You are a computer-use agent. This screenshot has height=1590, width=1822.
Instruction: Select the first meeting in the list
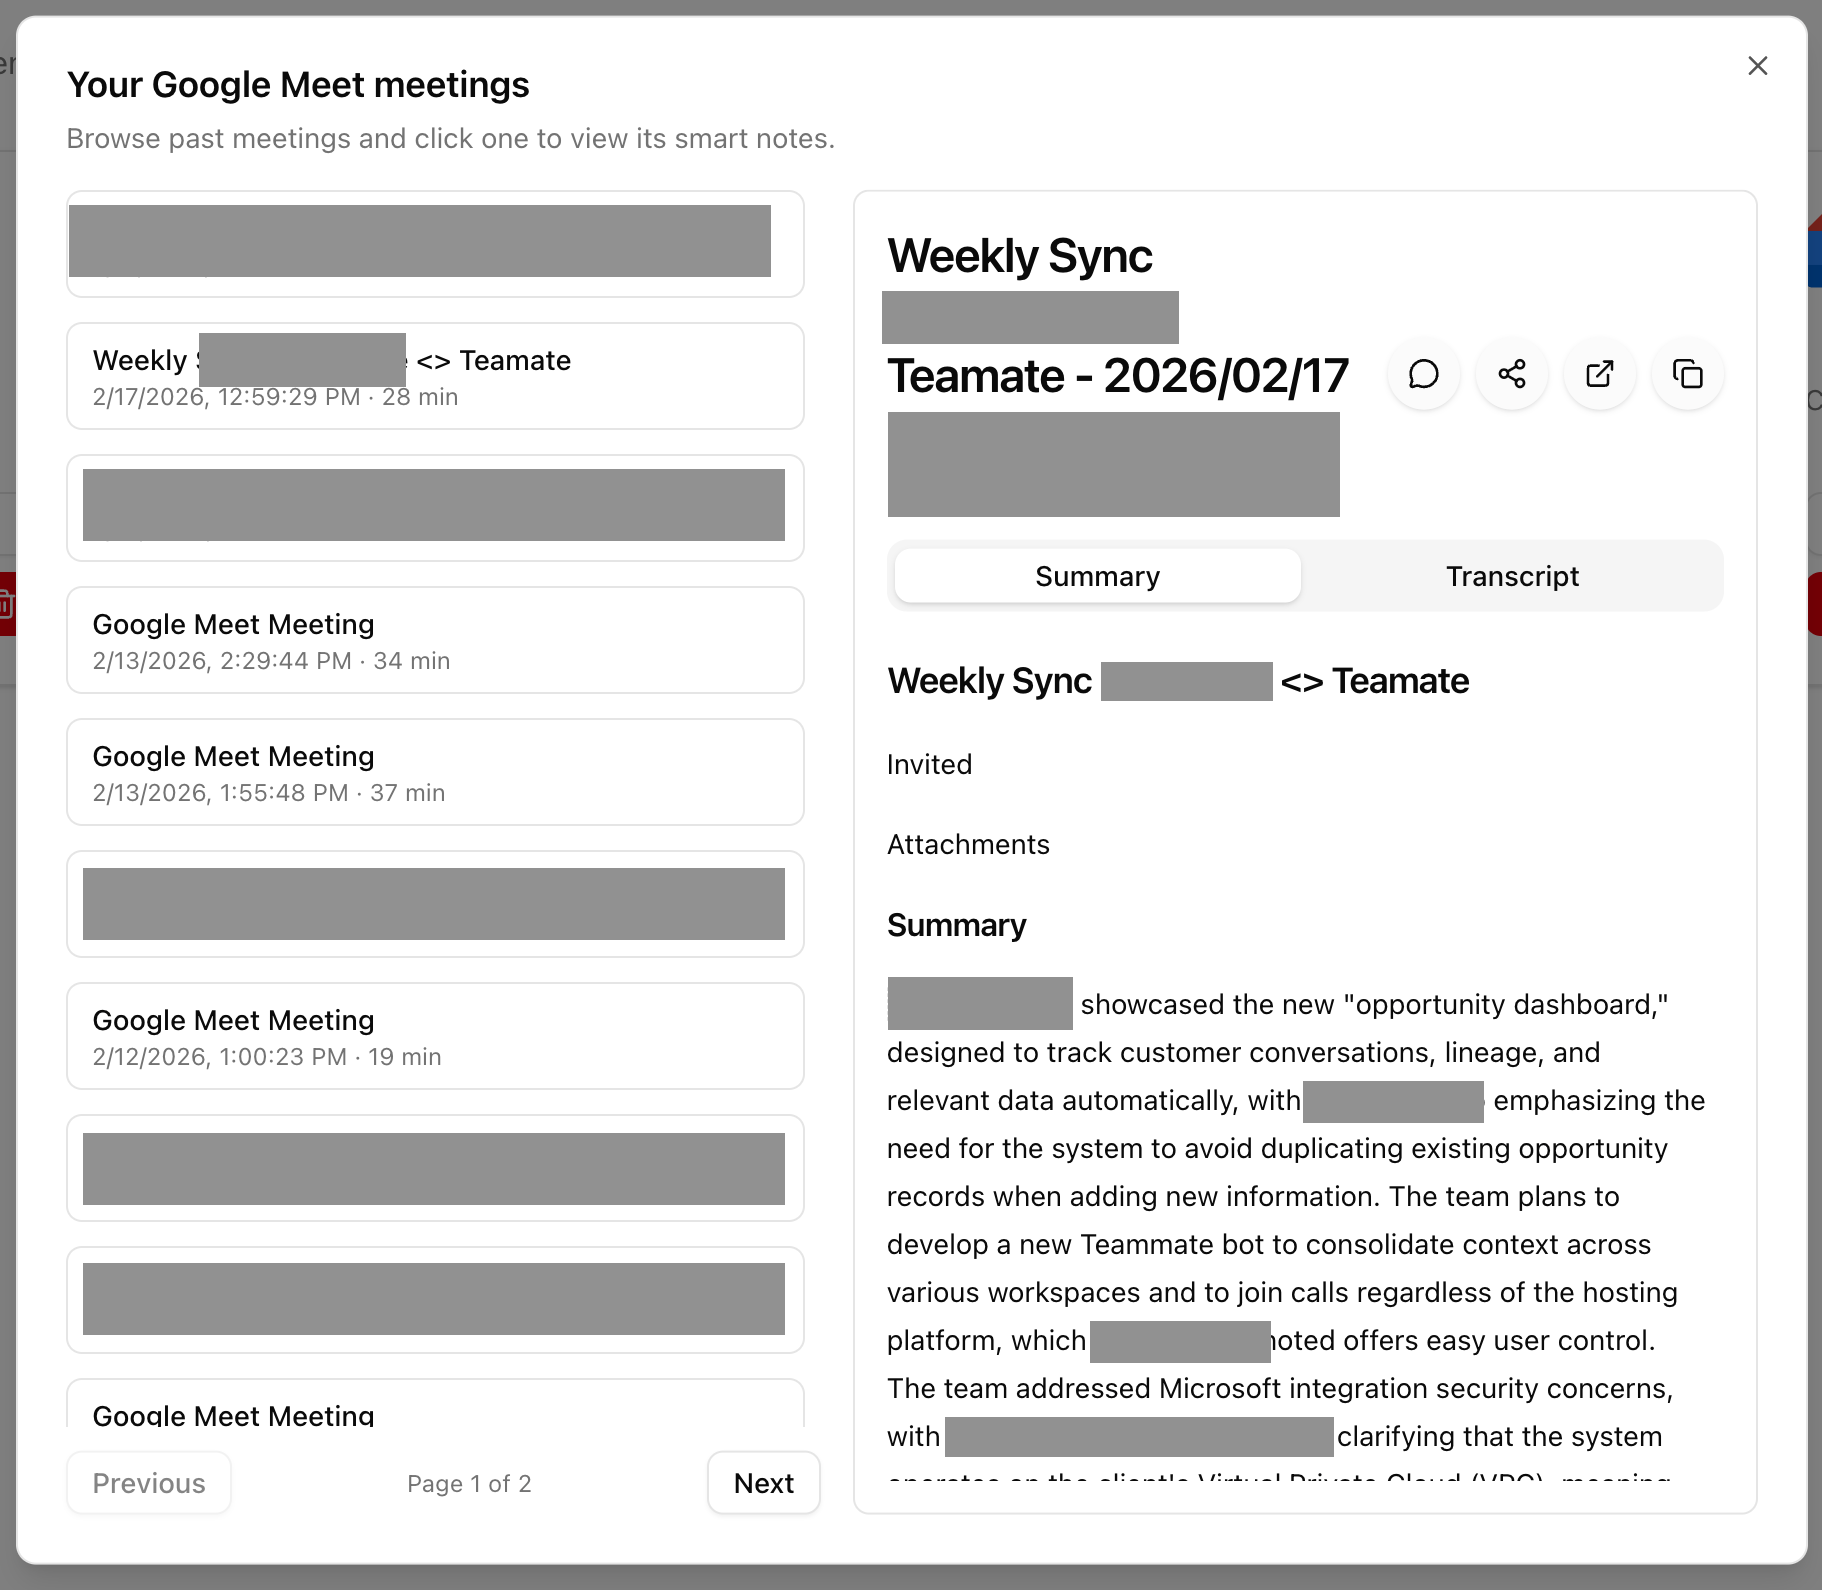[x=435, y=244]
